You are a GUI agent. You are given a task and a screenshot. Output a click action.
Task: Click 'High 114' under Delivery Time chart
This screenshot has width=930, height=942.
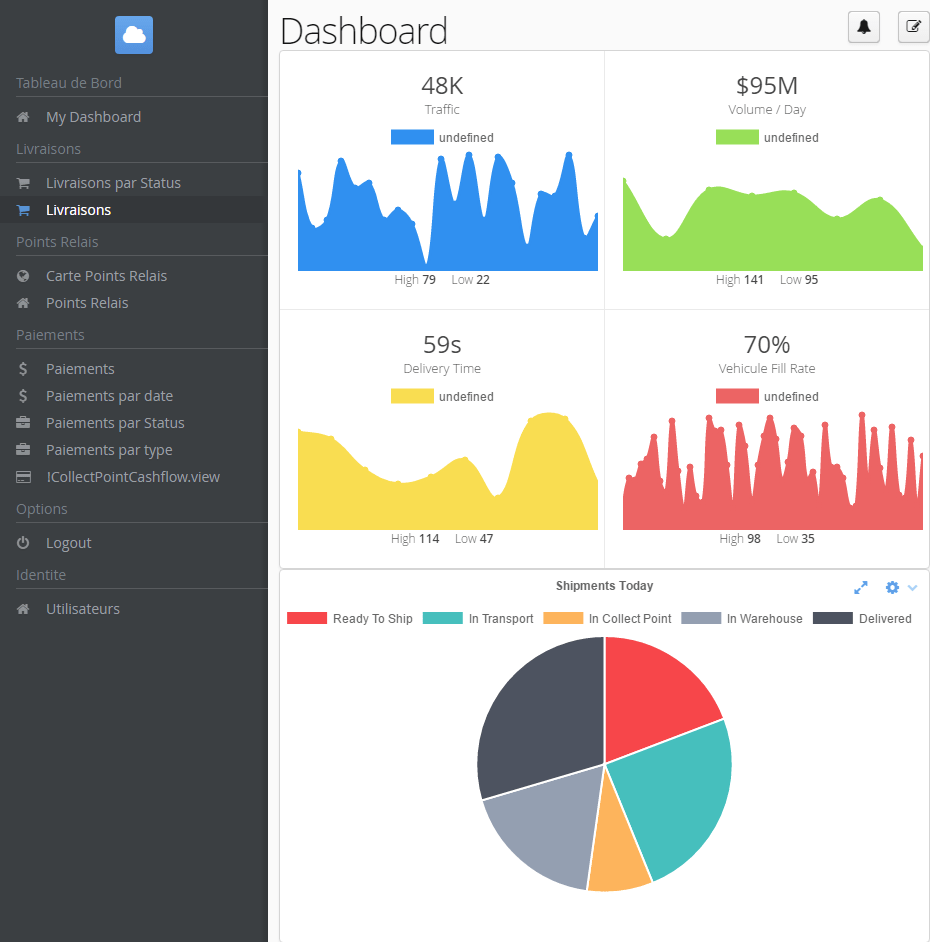coord(415,539)
